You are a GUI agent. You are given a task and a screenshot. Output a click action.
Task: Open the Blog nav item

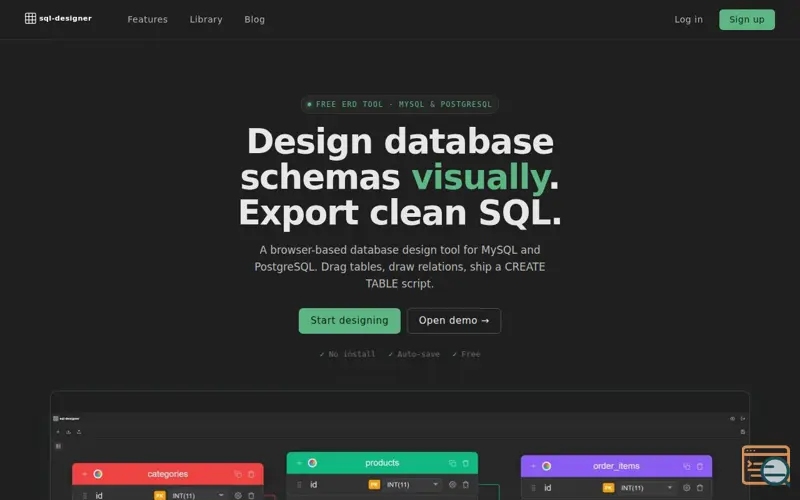255,19
